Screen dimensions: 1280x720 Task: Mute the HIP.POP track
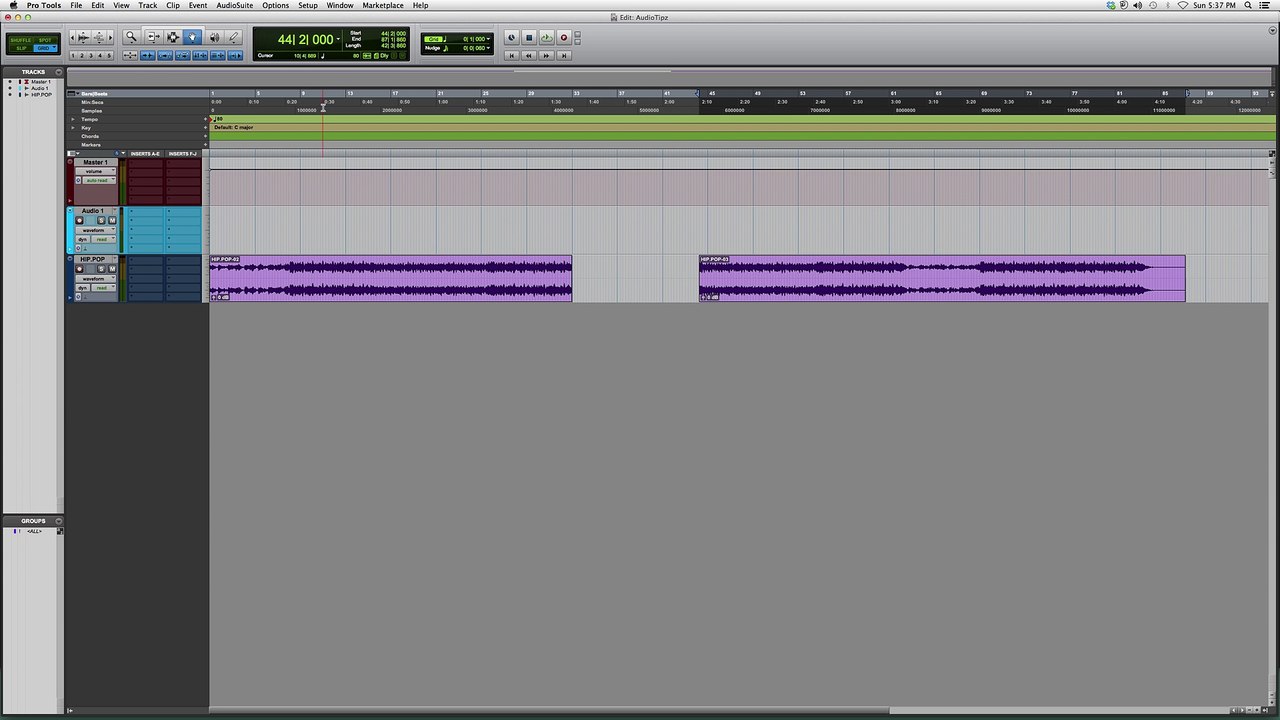tap(112, 269)
